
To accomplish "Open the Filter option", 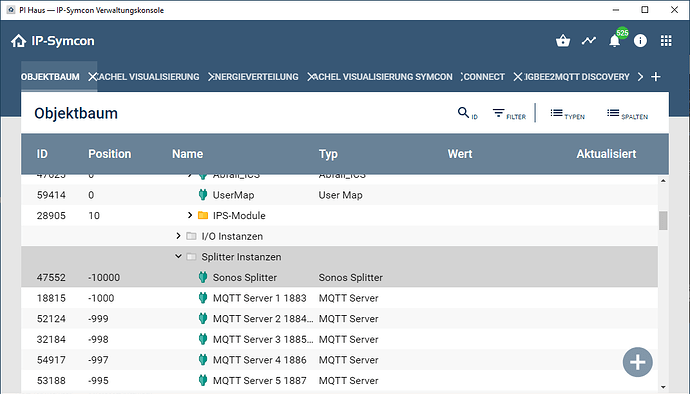I will (x=509, y=114).
